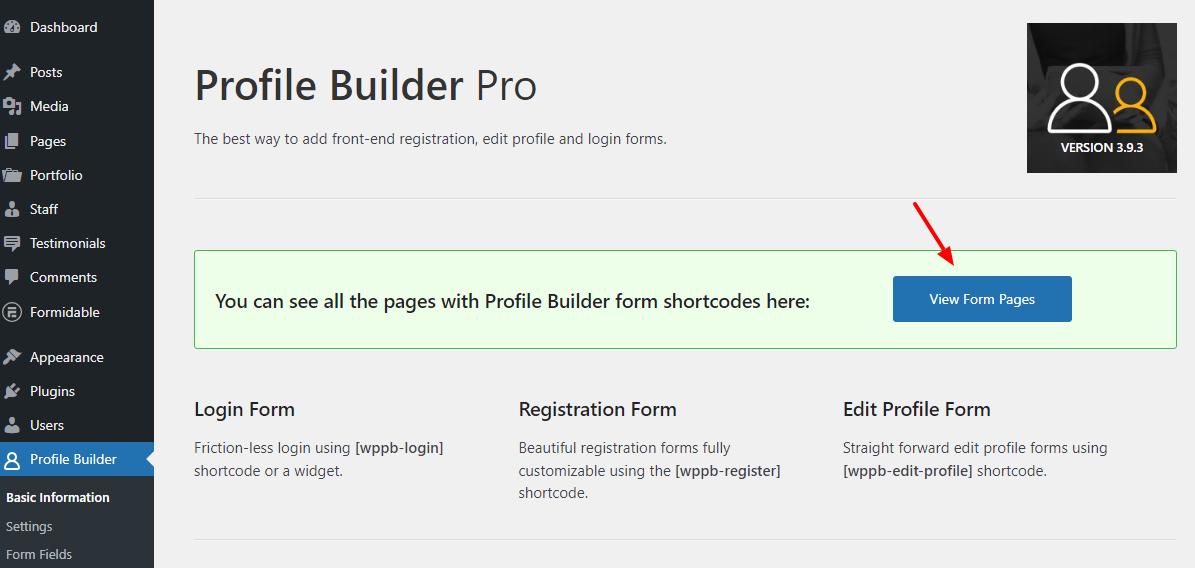Click the Comments bubble icon

12,278
